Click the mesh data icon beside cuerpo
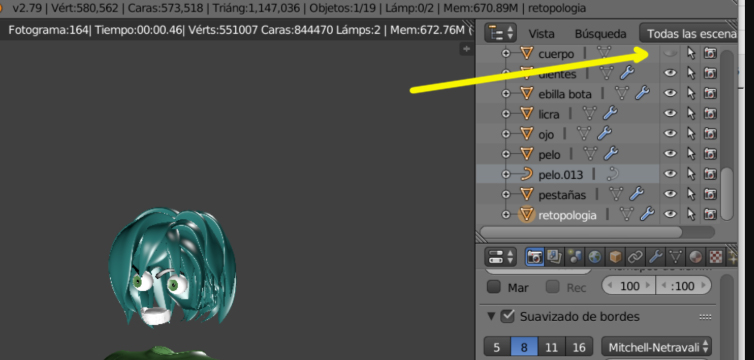This screenshot has width=754, height=360. click(604, 52)
